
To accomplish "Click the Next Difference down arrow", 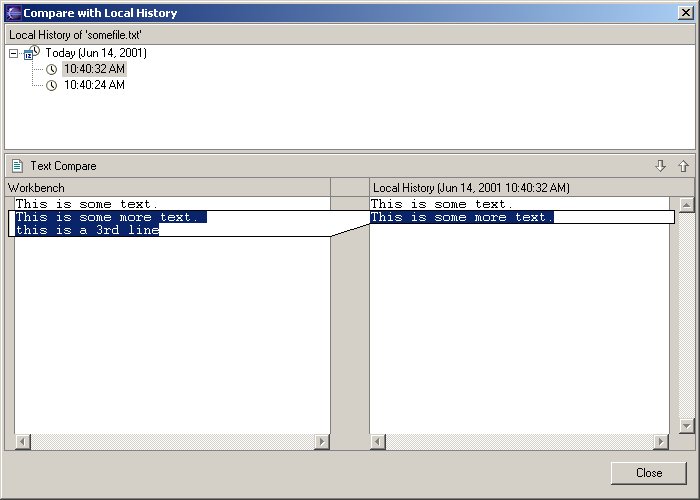I will pyautogui.click(x=660, y=166).
